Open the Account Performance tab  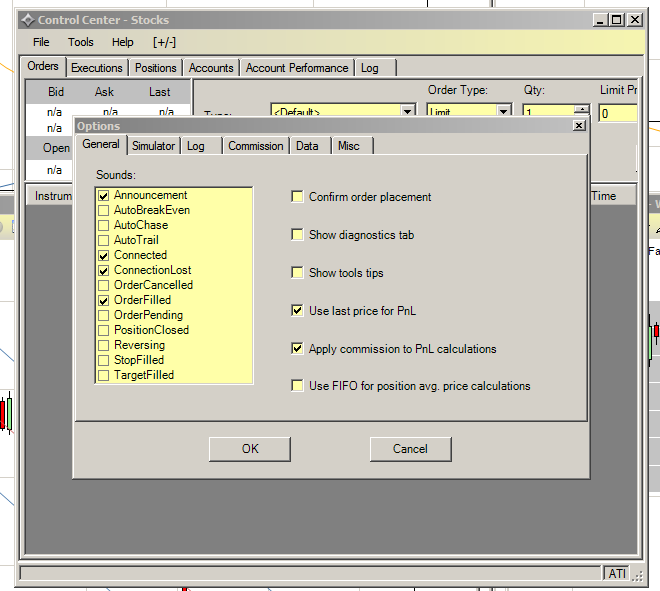coord(297,68)
